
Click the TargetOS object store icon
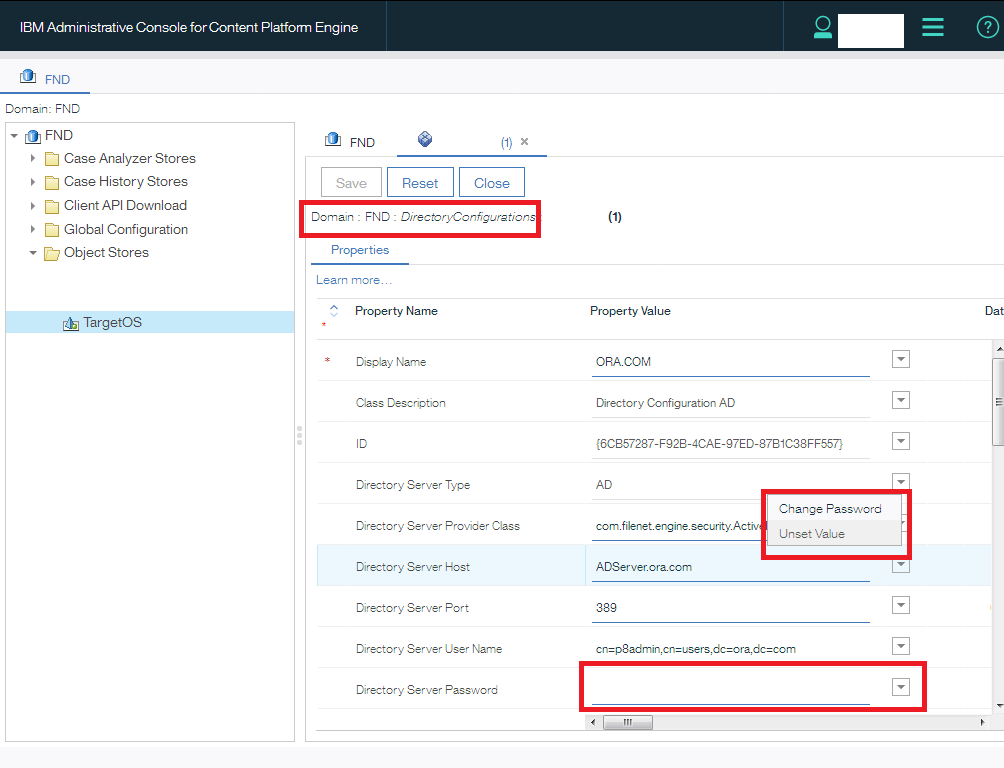click(x=70, y=323)
